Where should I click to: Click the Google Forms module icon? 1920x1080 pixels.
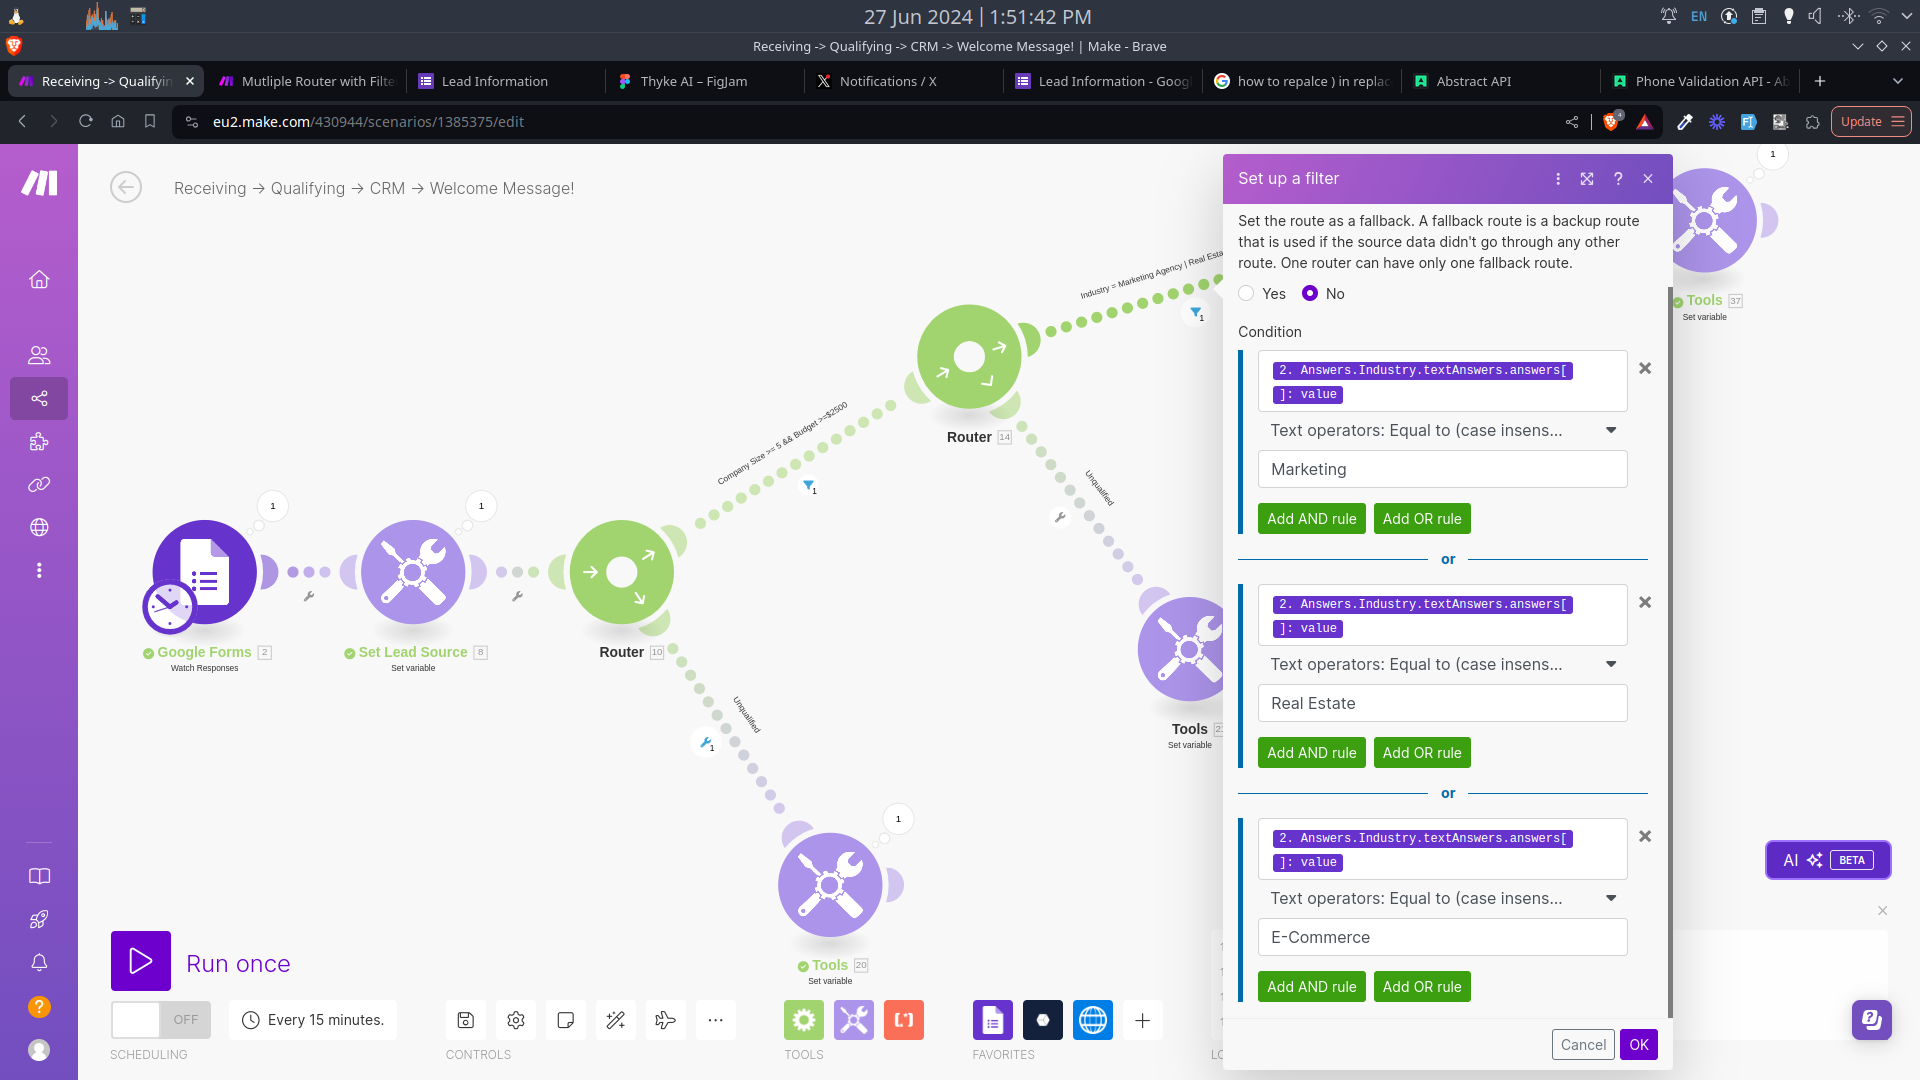click(205, 572)
